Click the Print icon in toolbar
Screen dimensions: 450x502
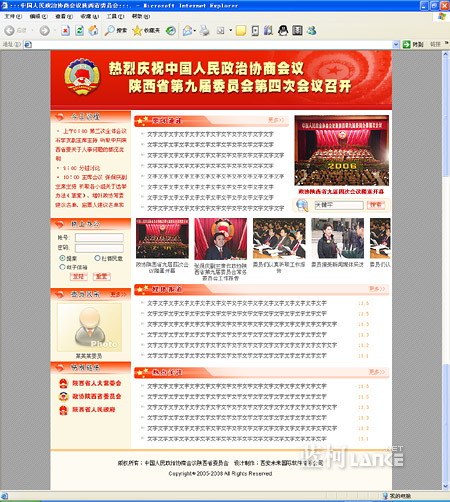click(x=204, y=31)
